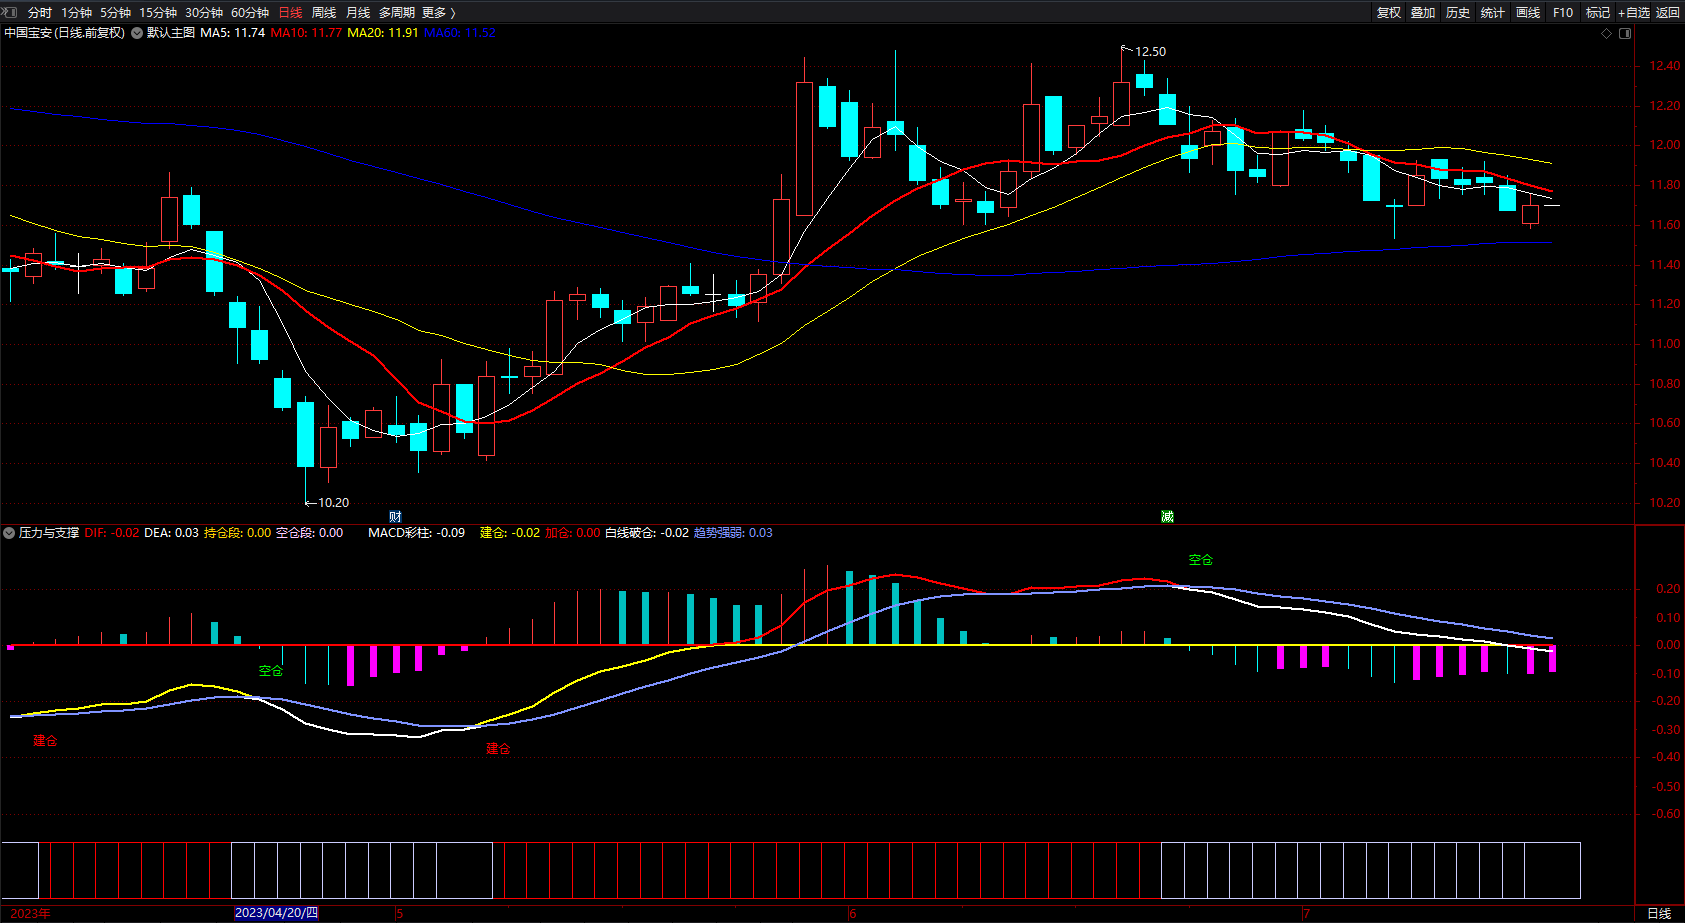Open the 更多 periods dropdown

click(x=439, y=13)
